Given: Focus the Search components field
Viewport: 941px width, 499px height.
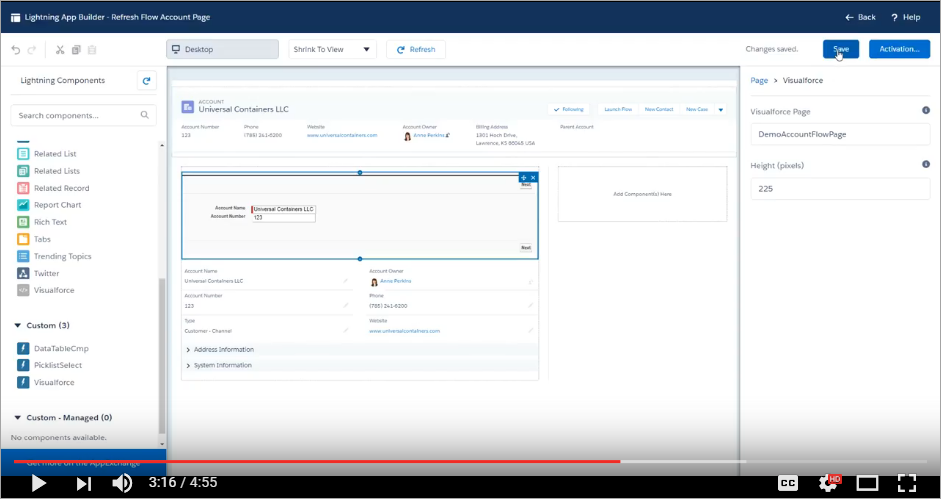Looking at the screenshot, I should pos(83,115).
